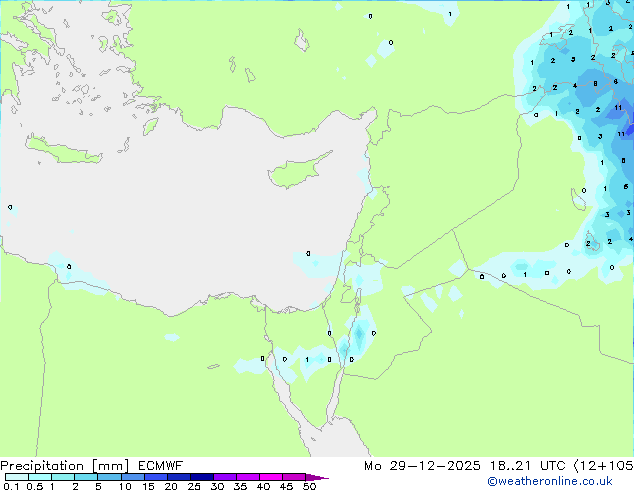Click legend value "15"

(x=148, y=486)
